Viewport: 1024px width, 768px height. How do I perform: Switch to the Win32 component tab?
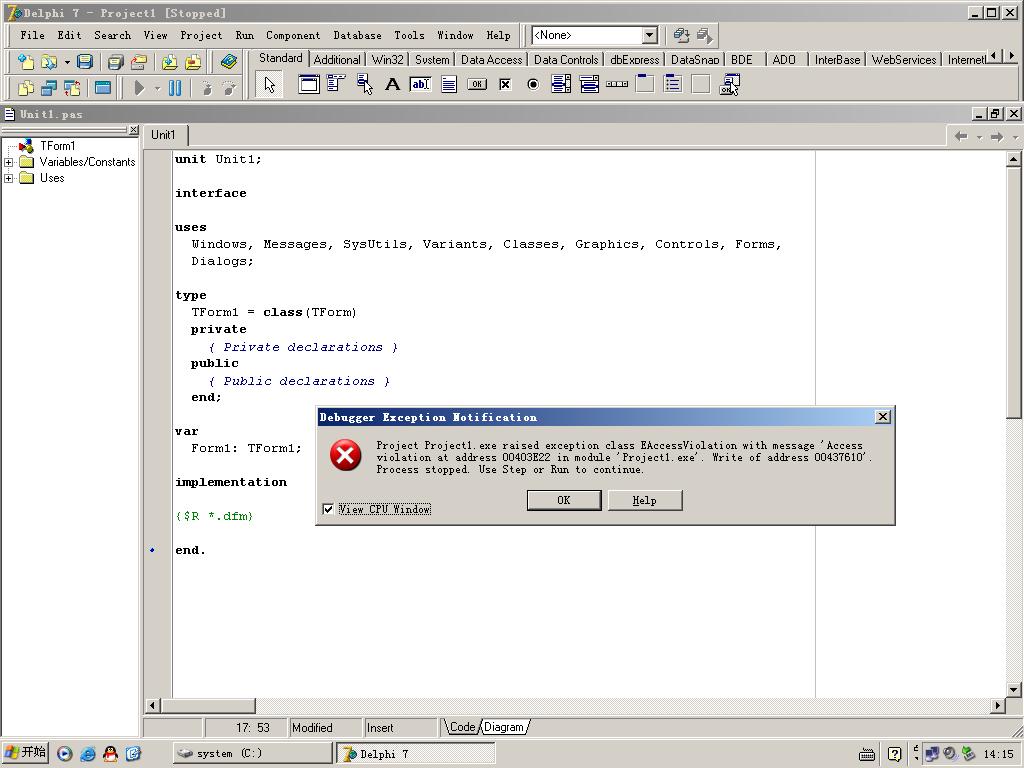coord(387,60)
